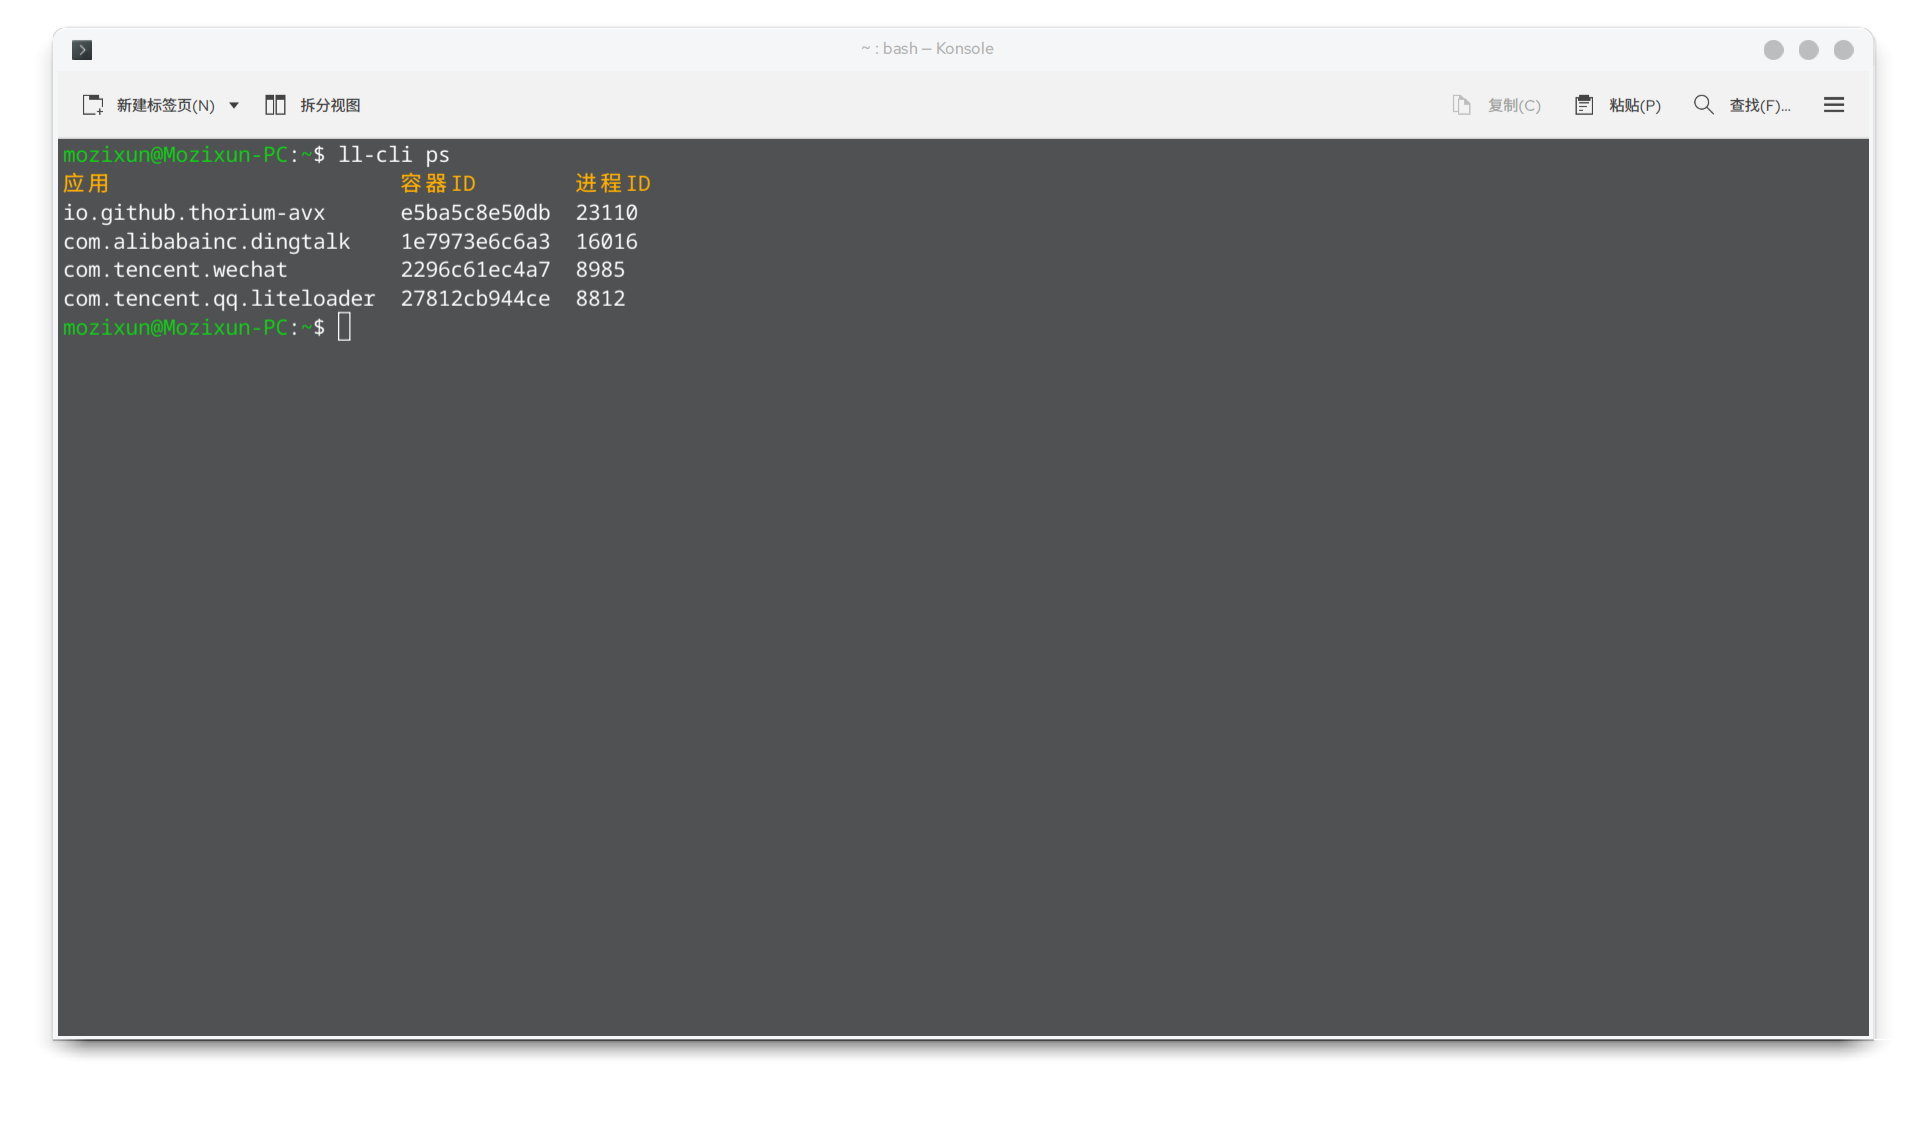Click the new tab icon
Screen dimensions: 1926x1122
click(x=93, y=105)
